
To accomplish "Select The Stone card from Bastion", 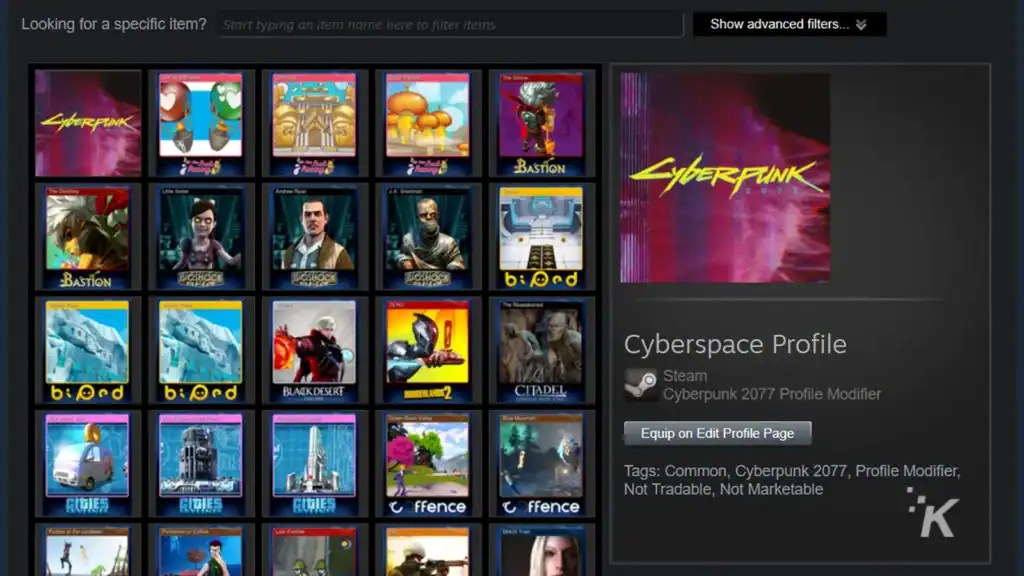I will (541, 120).
